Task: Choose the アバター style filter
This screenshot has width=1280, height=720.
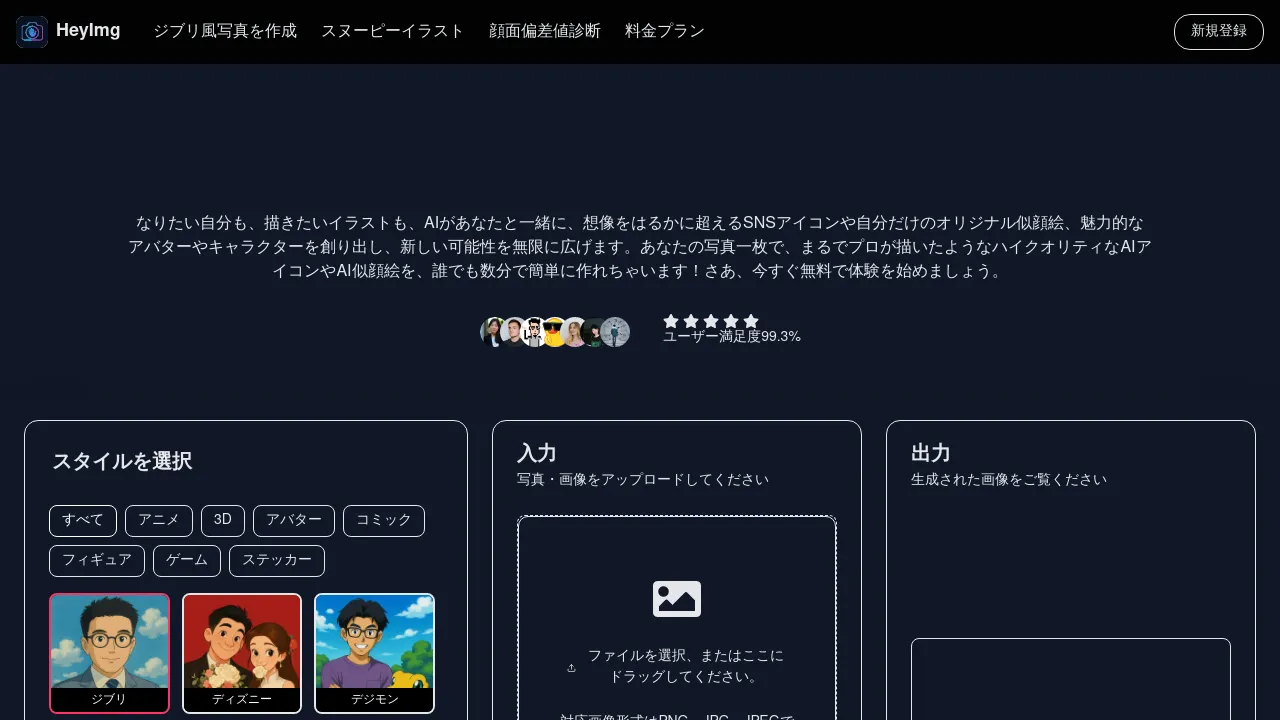Action: (x=294, y=521)
